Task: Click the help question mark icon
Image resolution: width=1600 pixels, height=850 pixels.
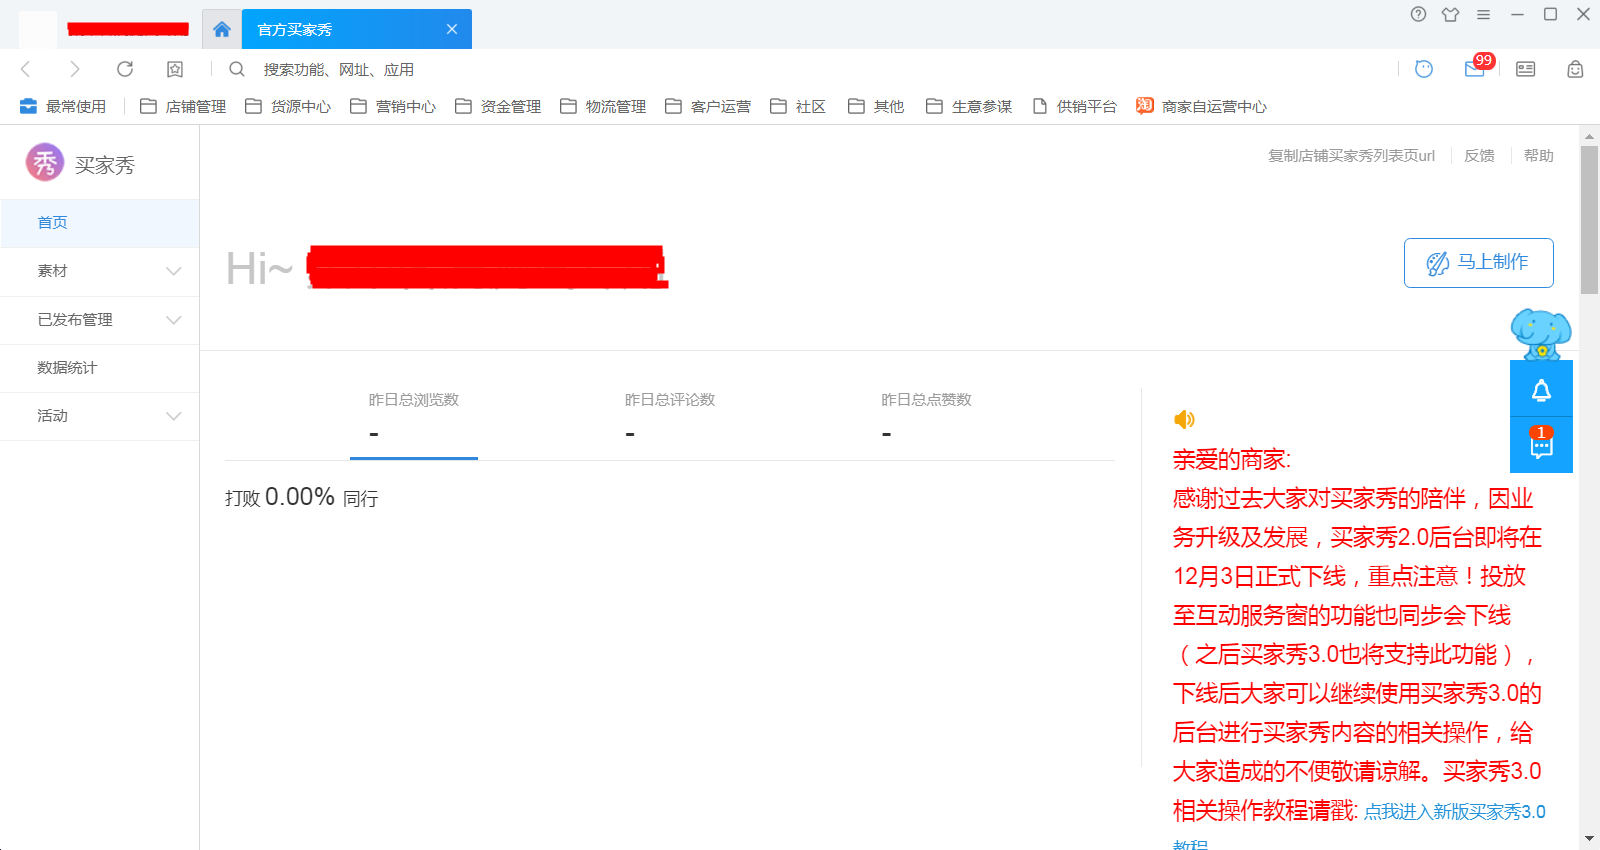Action: tap(1418, 14)
